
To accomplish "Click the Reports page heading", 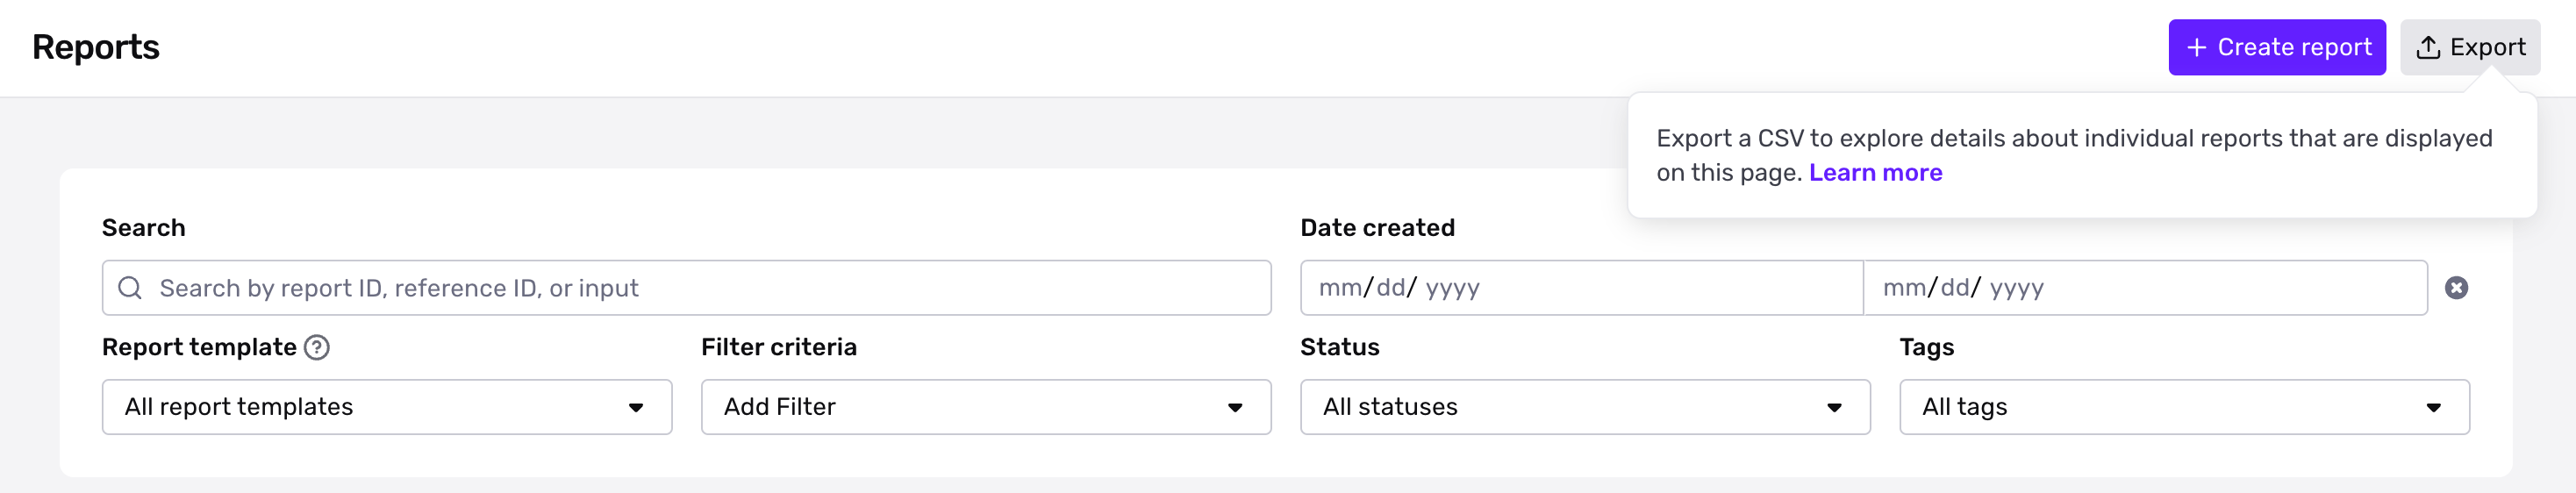I will [x=96, y=47].
